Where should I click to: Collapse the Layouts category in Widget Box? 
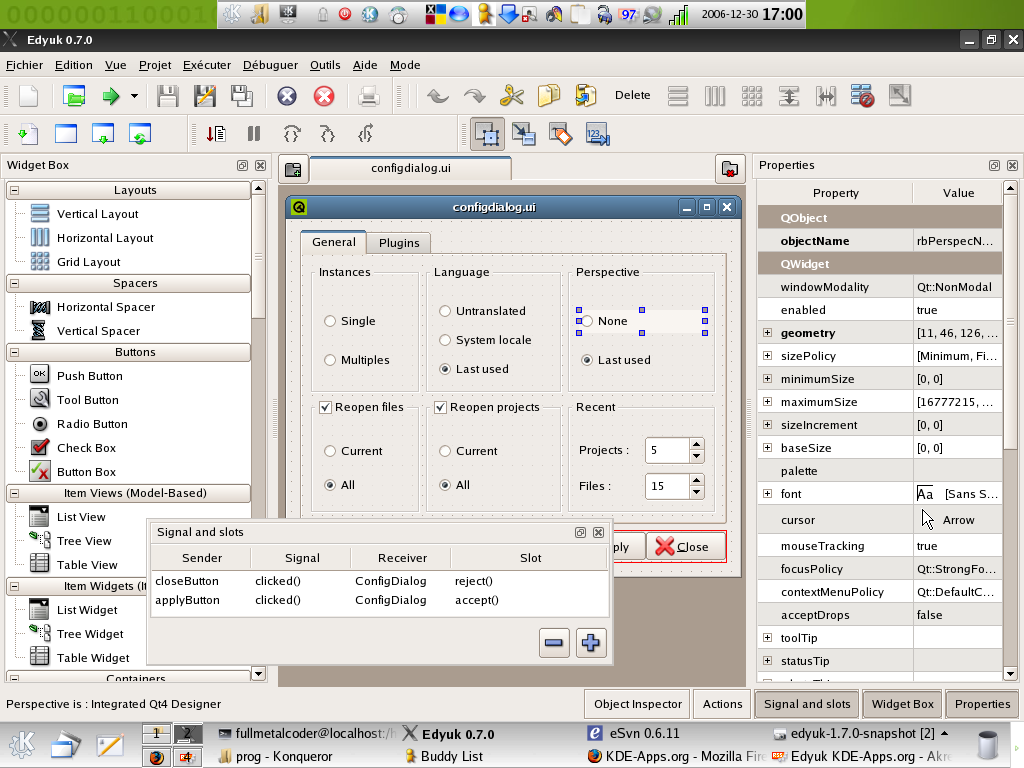pyautogui.click(x=14, y=190)
